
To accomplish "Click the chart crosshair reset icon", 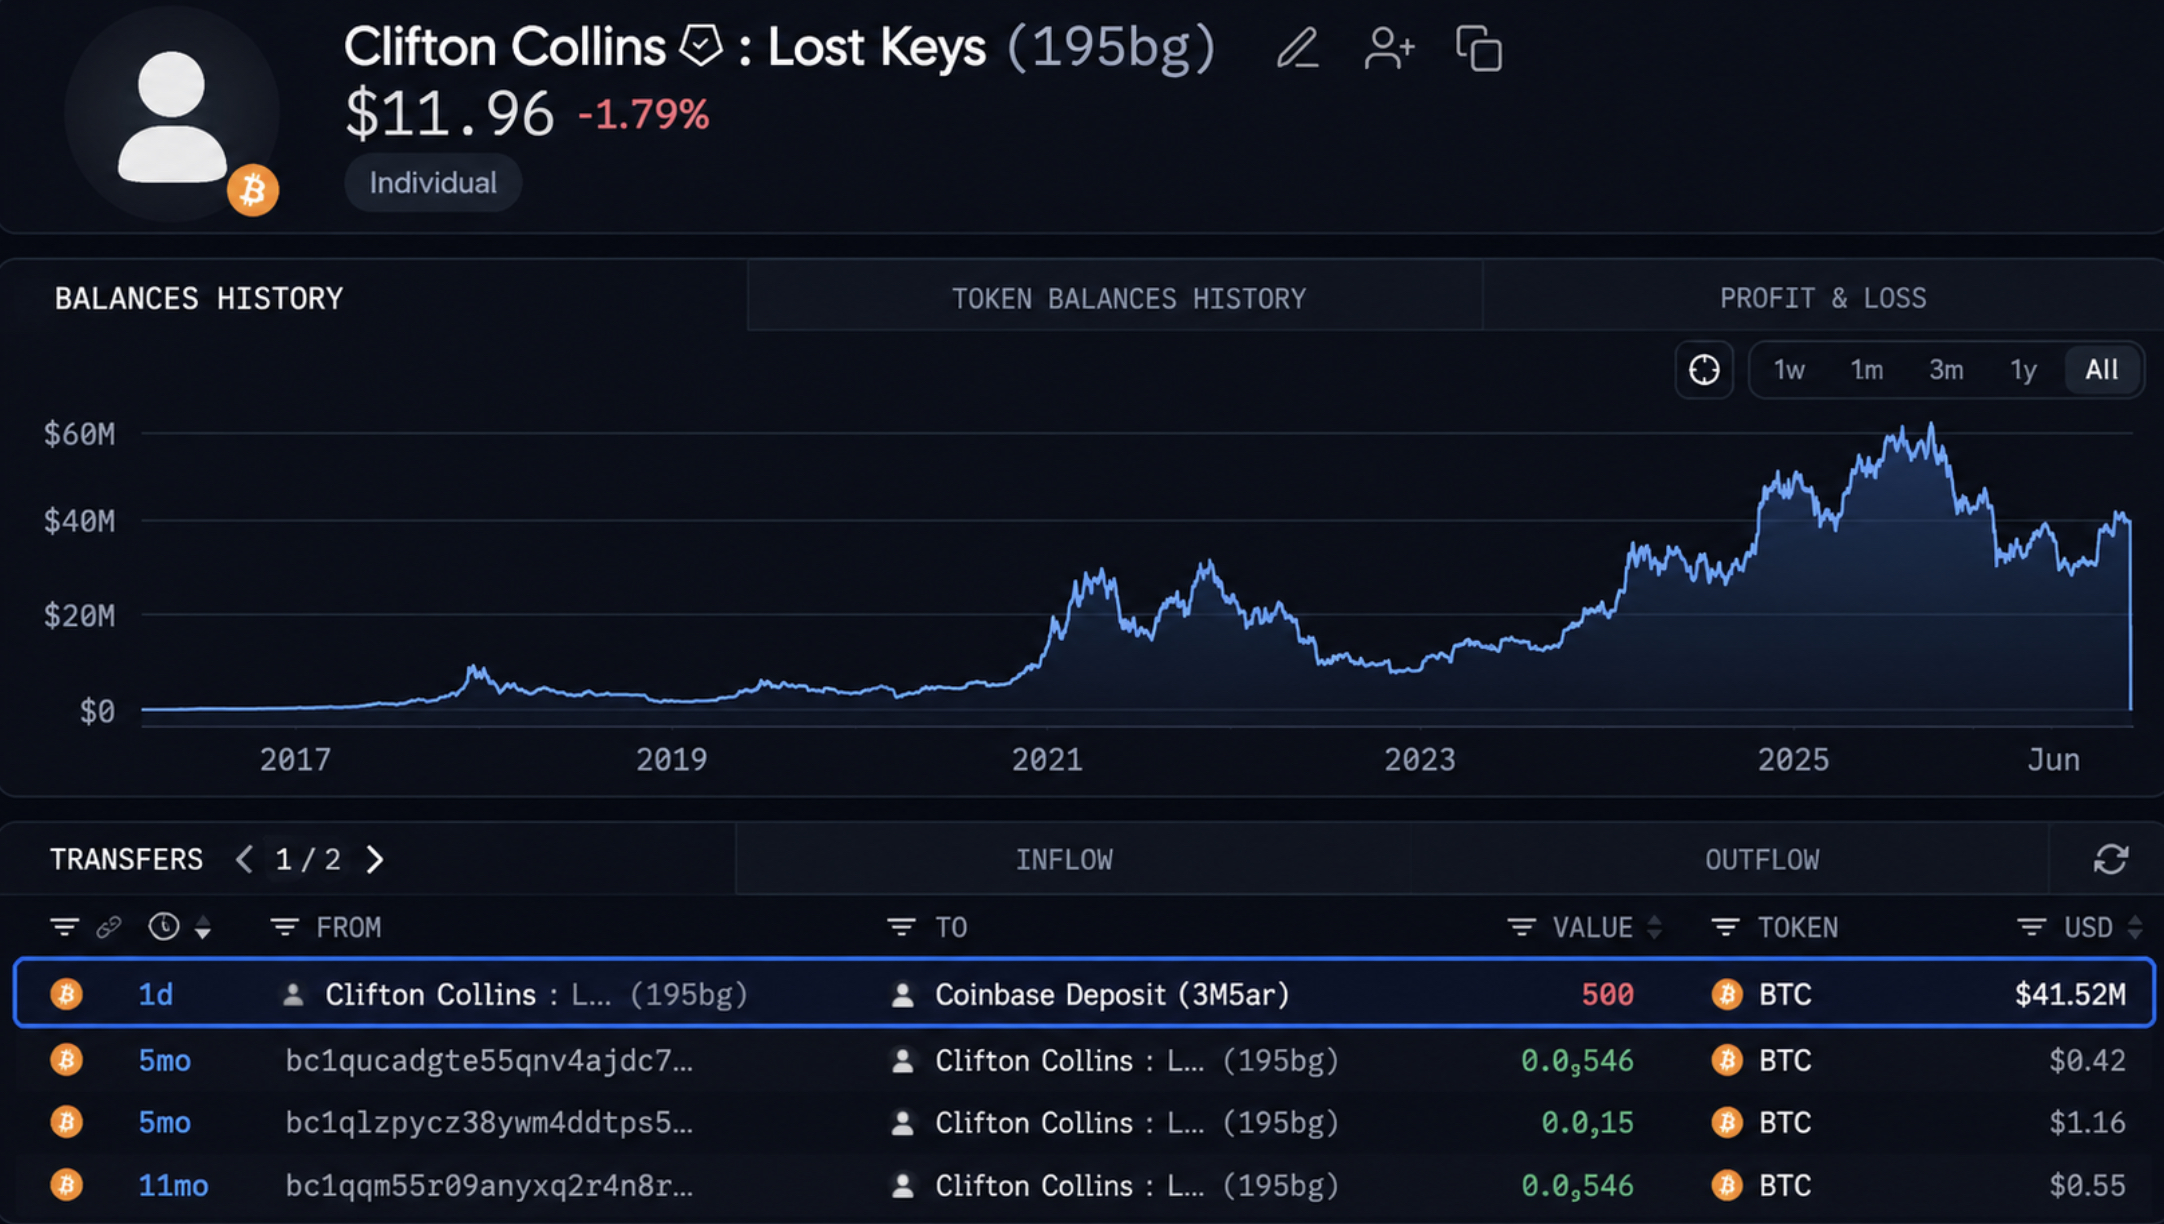I will [x=1704, y=370].
